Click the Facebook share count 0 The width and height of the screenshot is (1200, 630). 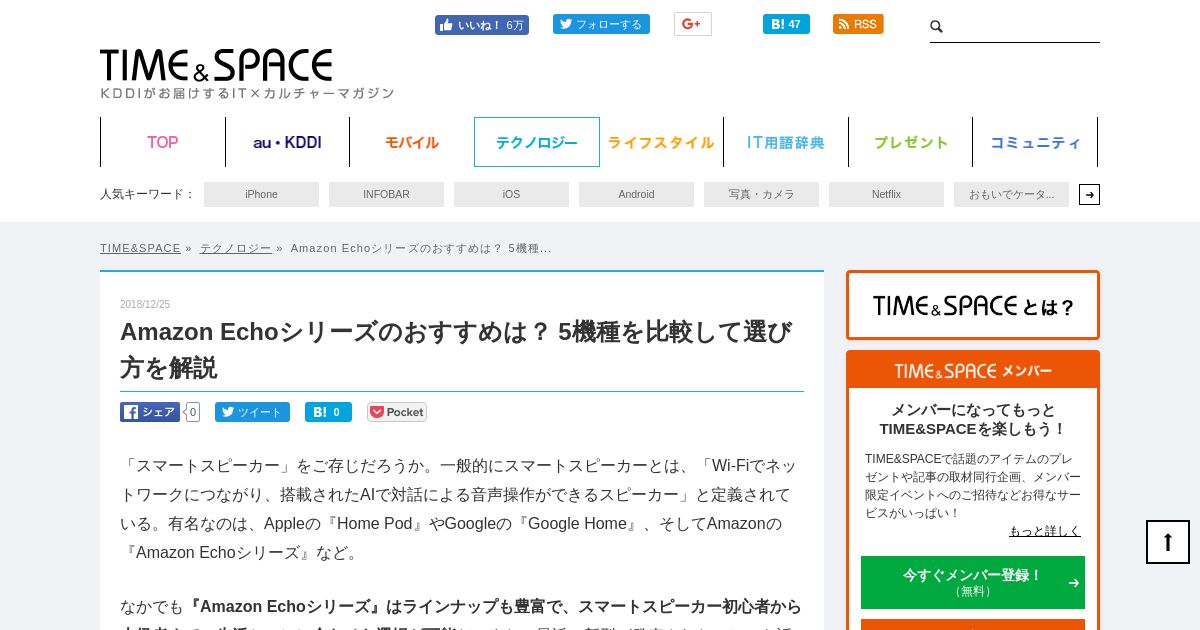click(x=193, y=412)
